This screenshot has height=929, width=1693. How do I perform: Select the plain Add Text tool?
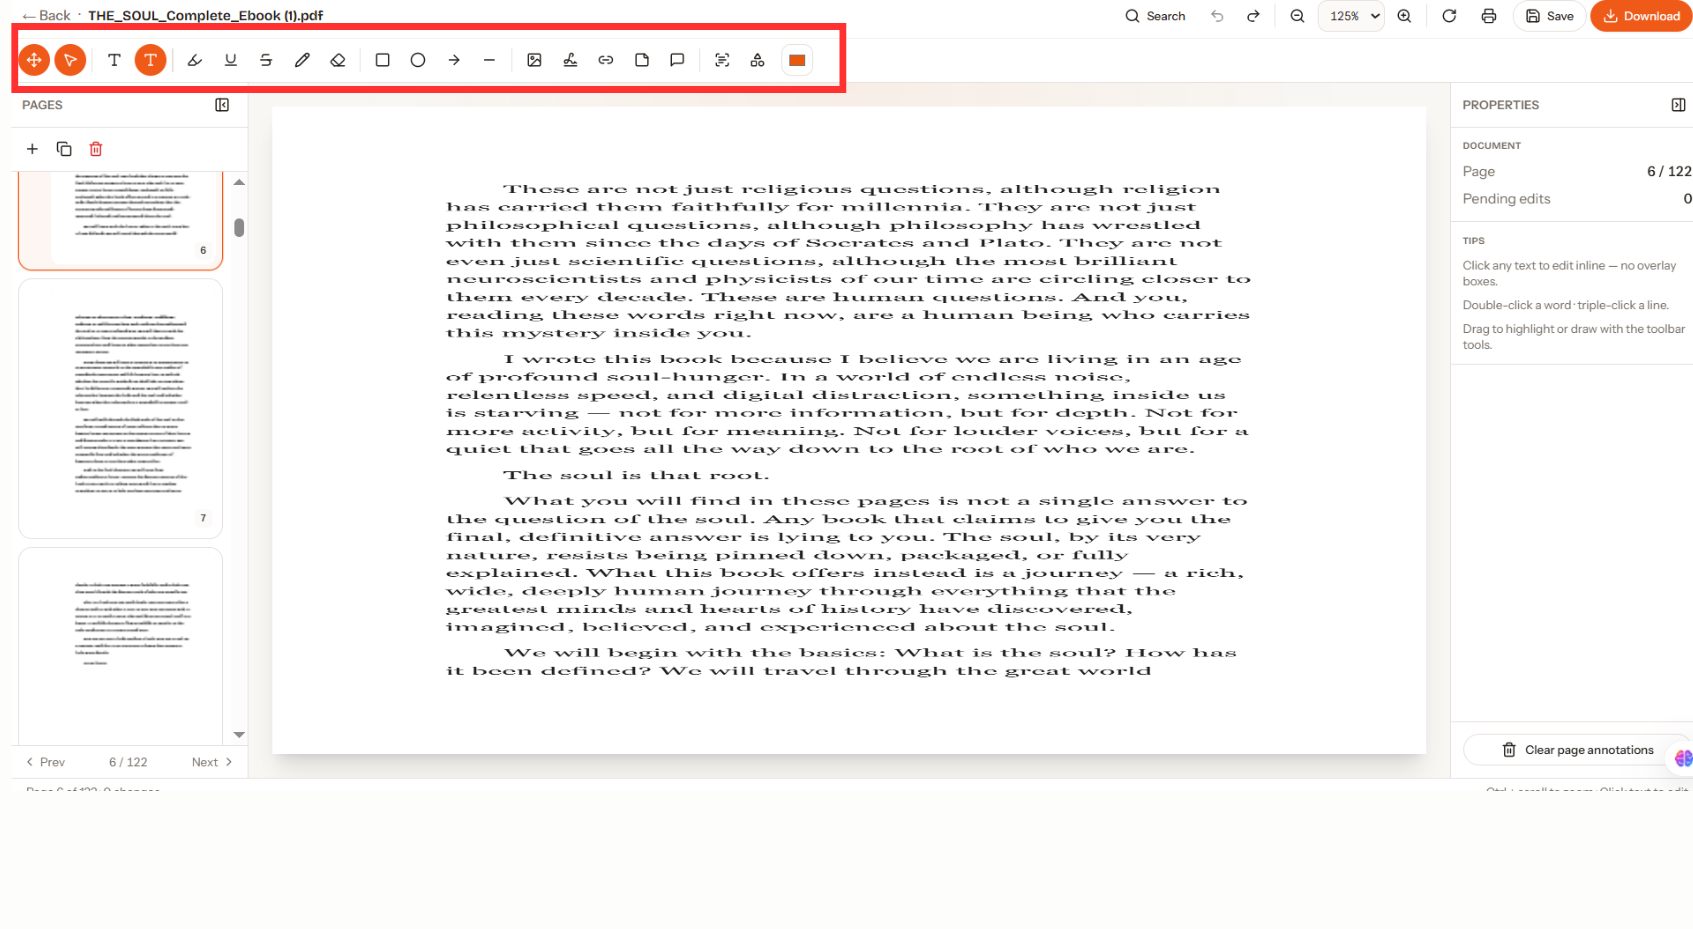click(114, 60)
